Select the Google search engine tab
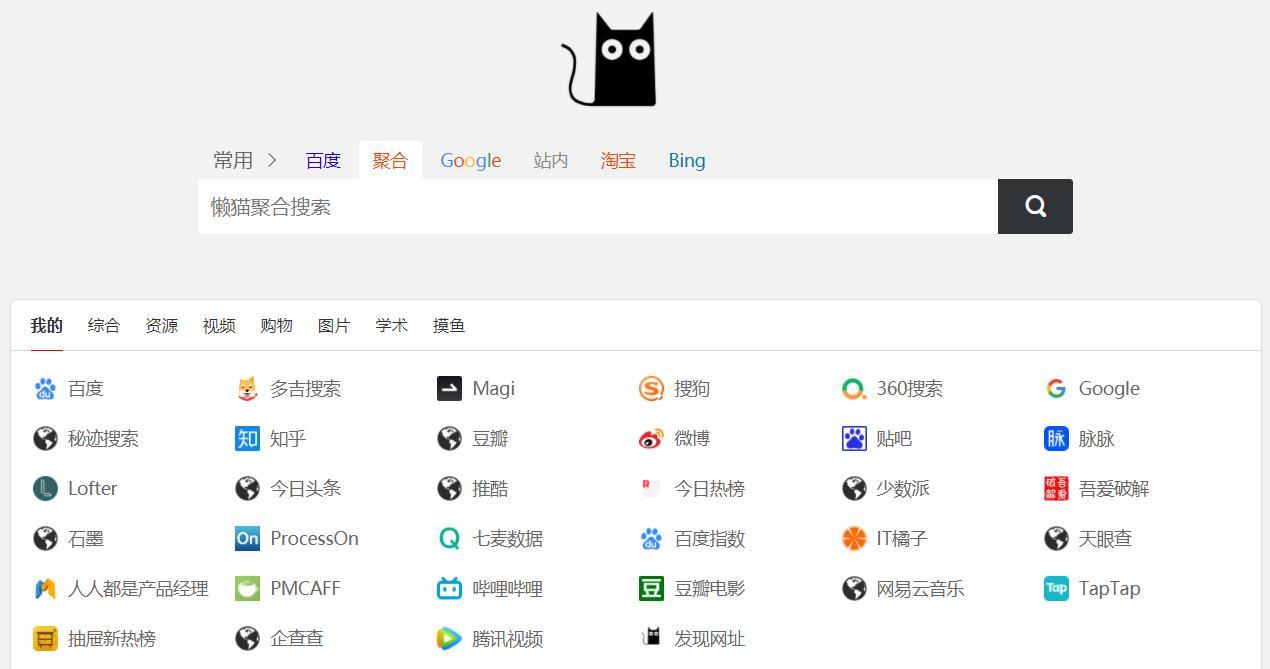The width and height of the screenshot is (1270, 669). click(x=471, y=160)
